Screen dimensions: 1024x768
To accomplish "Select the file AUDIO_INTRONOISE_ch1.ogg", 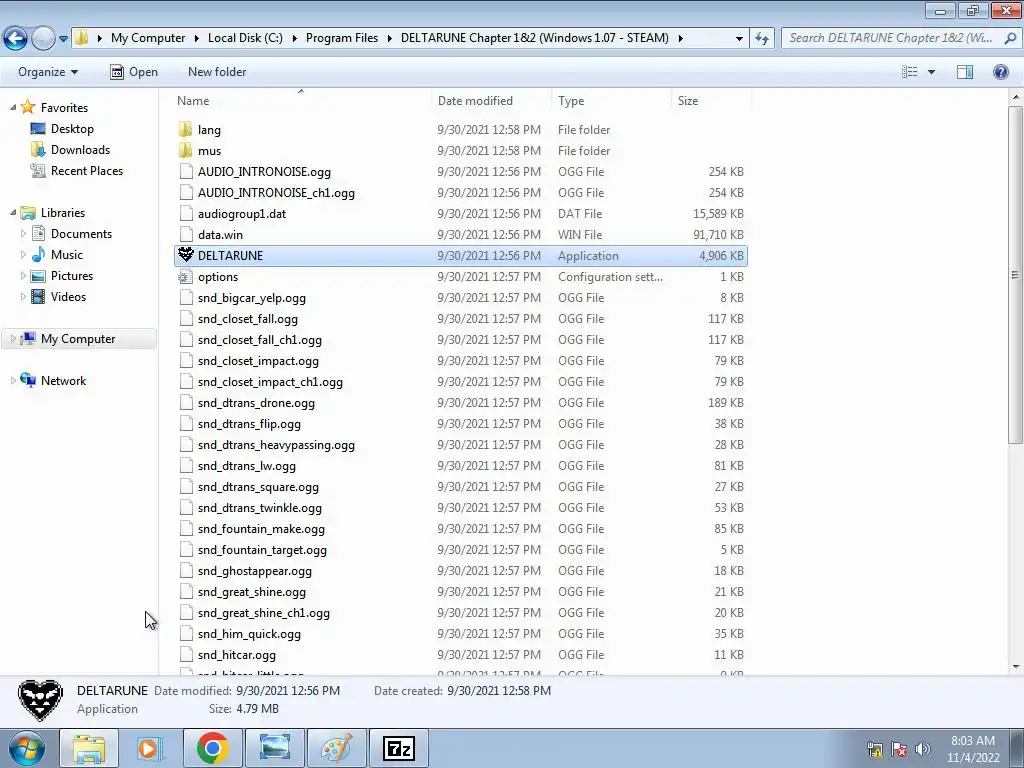I will click(x=276, y=193).
